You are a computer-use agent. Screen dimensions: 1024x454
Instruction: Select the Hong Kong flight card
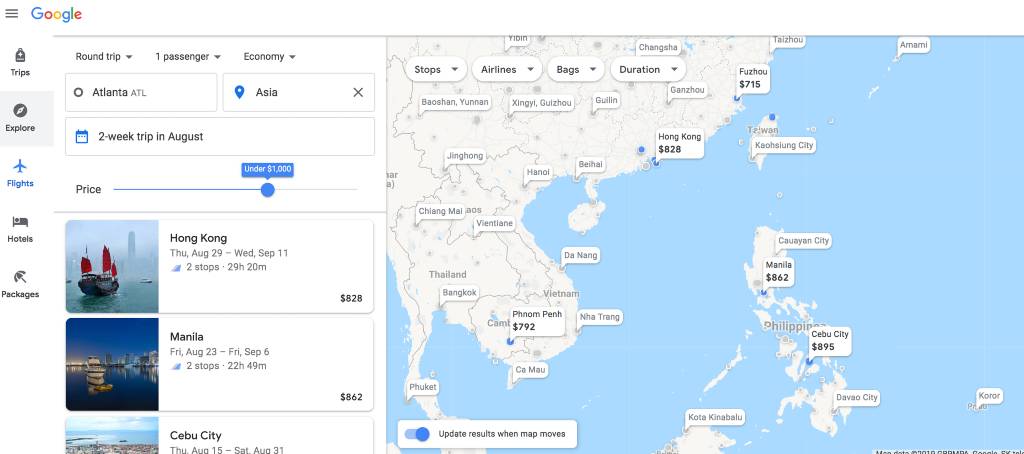[219, 267]
